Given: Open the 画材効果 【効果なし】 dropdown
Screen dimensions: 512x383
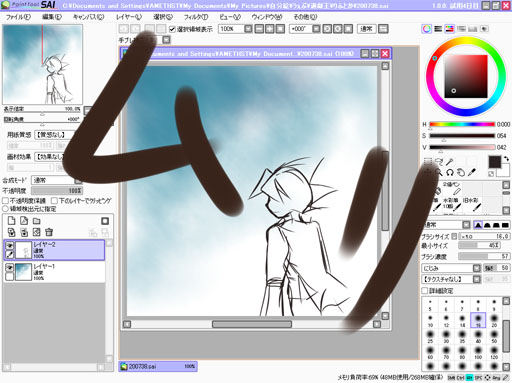Looking at the screenshot, I should click(50, 157).
